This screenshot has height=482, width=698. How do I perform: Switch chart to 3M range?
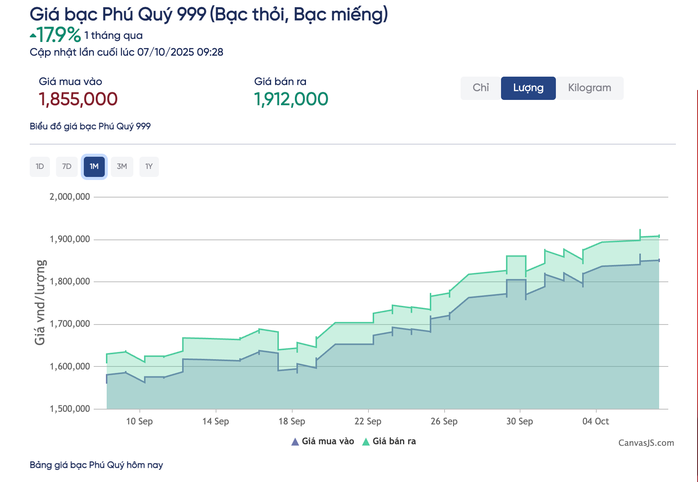tap(121, 166)
